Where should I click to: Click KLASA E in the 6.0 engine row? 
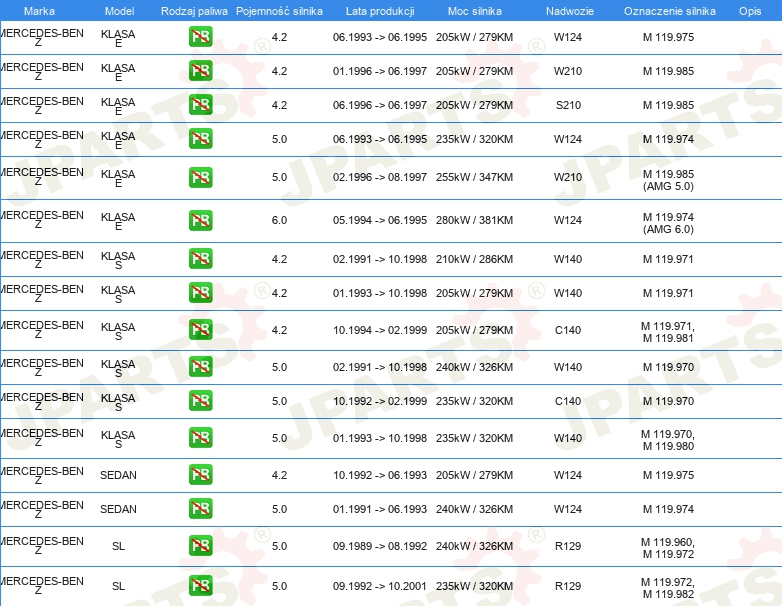click(x=118, y=221)
